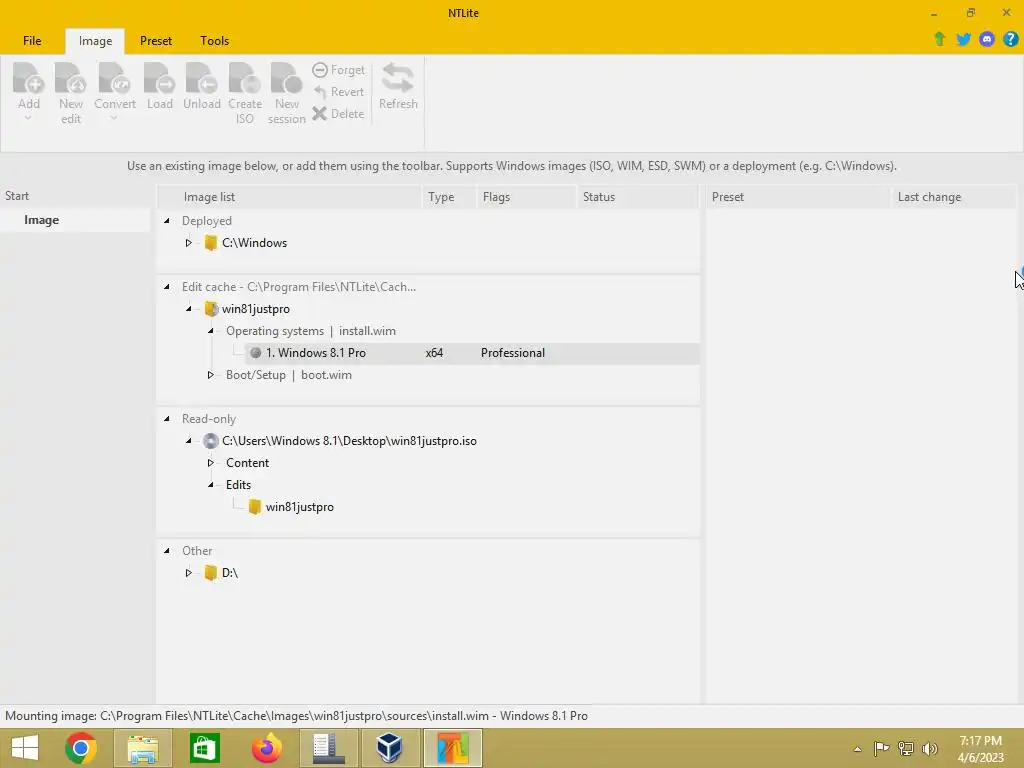Select the Content row text
The height and width of the screenshot is (768, 1024).
pyautogui.click(x=248, y=463)
